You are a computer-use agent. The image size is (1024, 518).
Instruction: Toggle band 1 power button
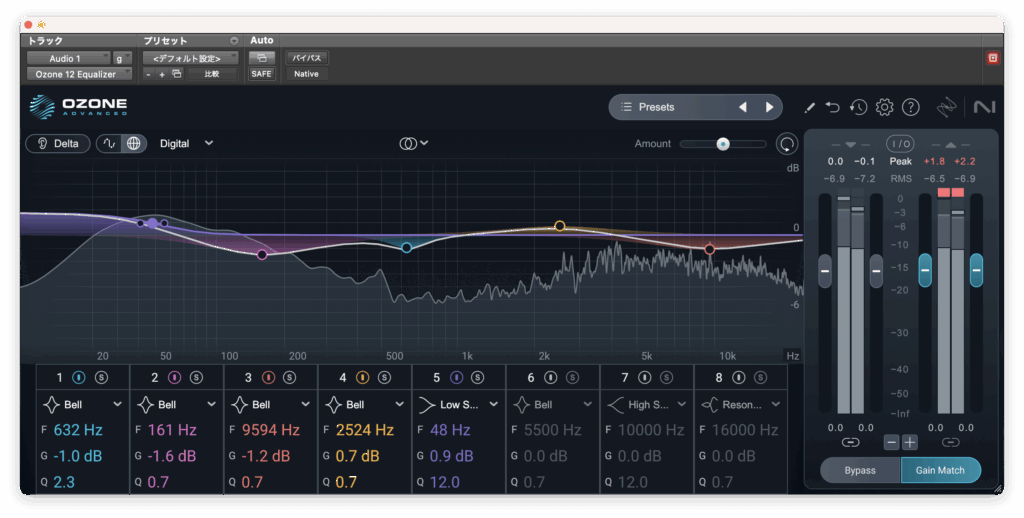point(79,377)
